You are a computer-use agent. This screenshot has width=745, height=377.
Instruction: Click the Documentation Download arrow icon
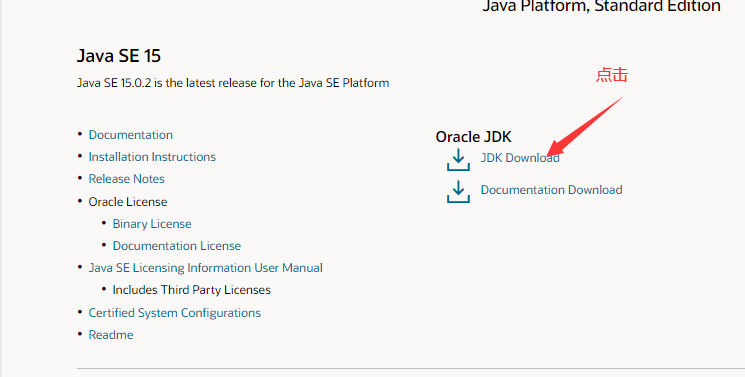(x=458, y=191)
